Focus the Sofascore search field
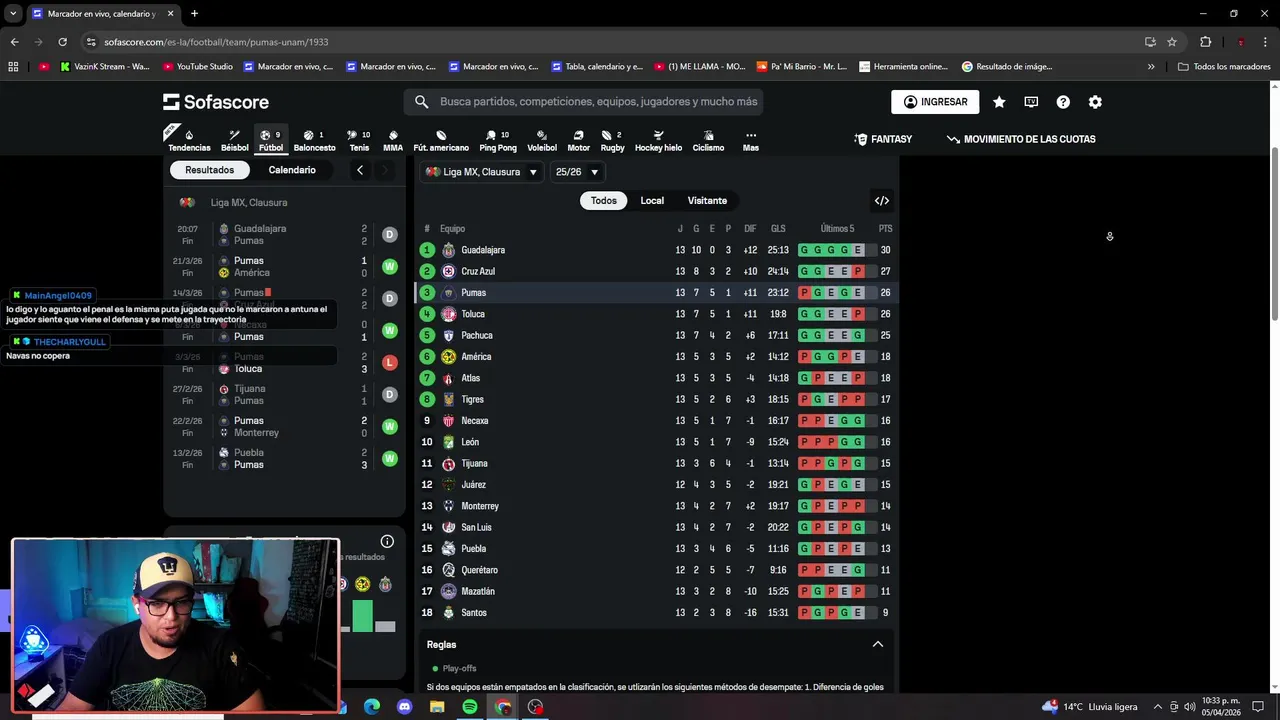This screenshot has height=720, width=1280. pyautogui.click(x=583, y=102)
